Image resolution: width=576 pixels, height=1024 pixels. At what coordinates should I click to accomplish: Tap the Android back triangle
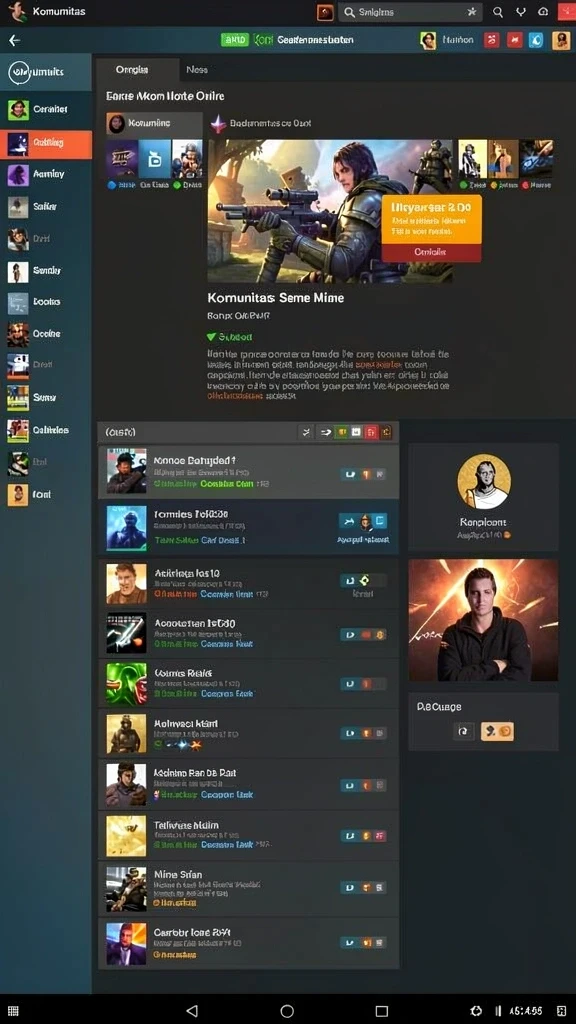pyautogui.click(x=192, y=1011)
